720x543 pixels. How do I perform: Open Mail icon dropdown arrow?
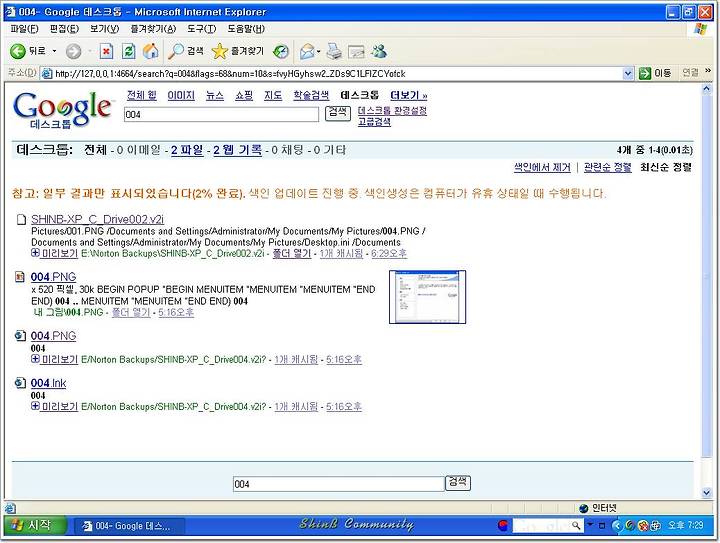click(318, 52)
